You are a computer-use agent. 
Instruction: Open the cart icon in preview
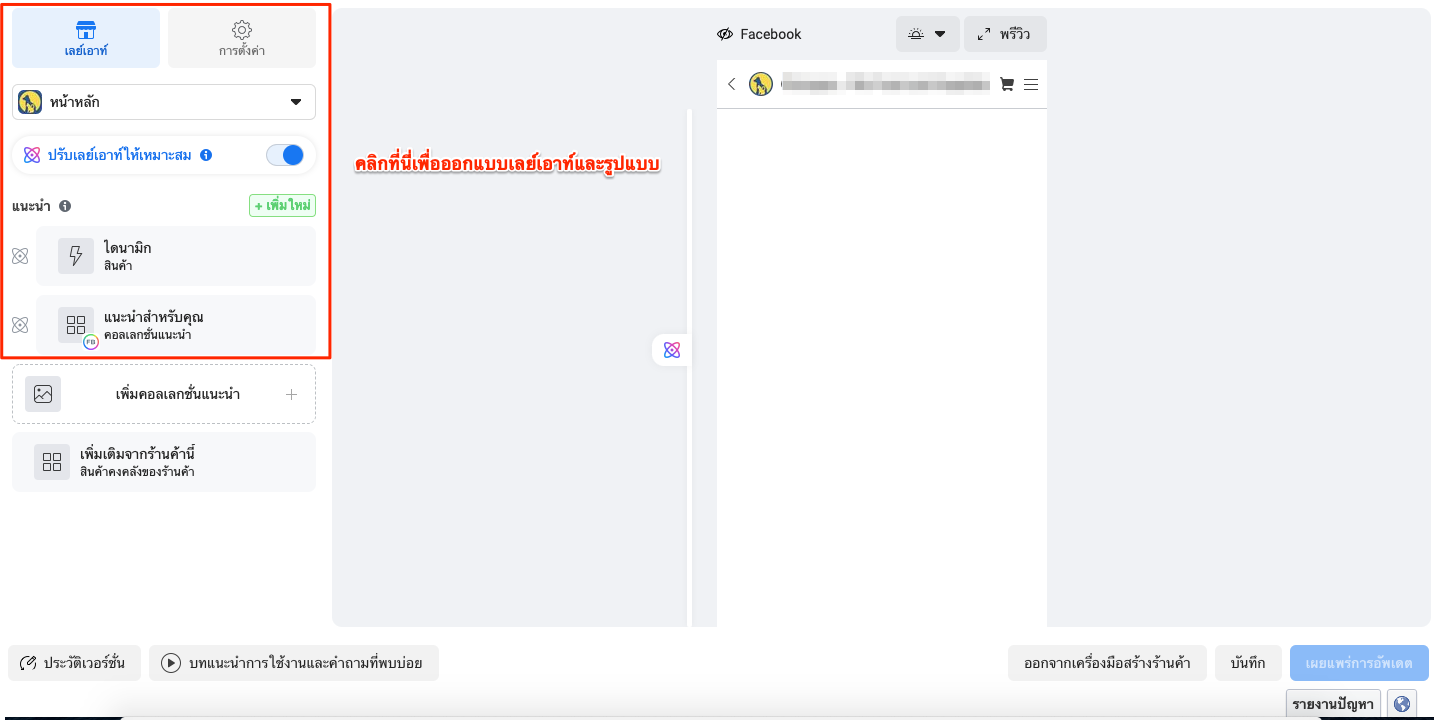[1007, 84]
